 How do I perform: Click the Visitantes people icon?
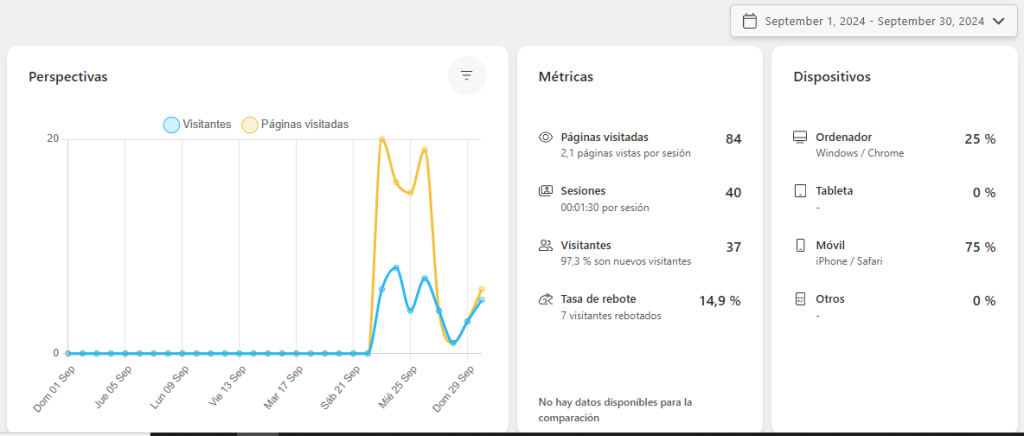point(546,245)
